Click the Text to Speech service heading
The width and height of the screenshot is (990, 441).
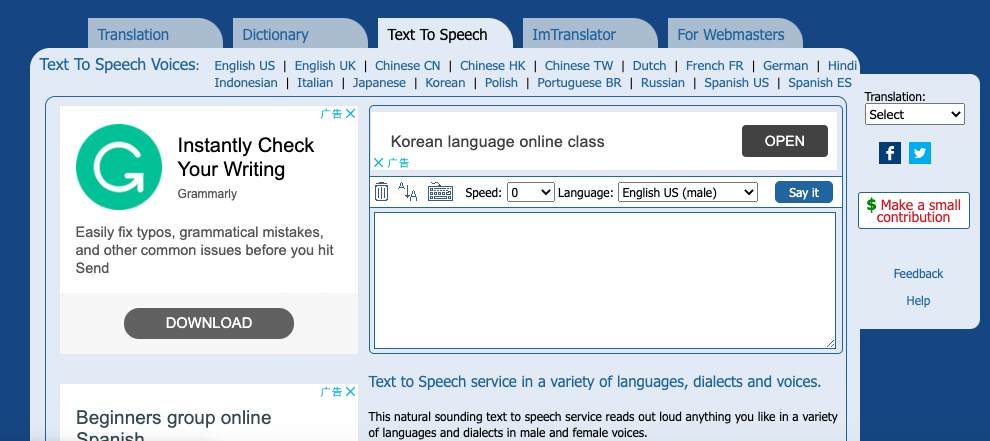[x=594, y=382]
